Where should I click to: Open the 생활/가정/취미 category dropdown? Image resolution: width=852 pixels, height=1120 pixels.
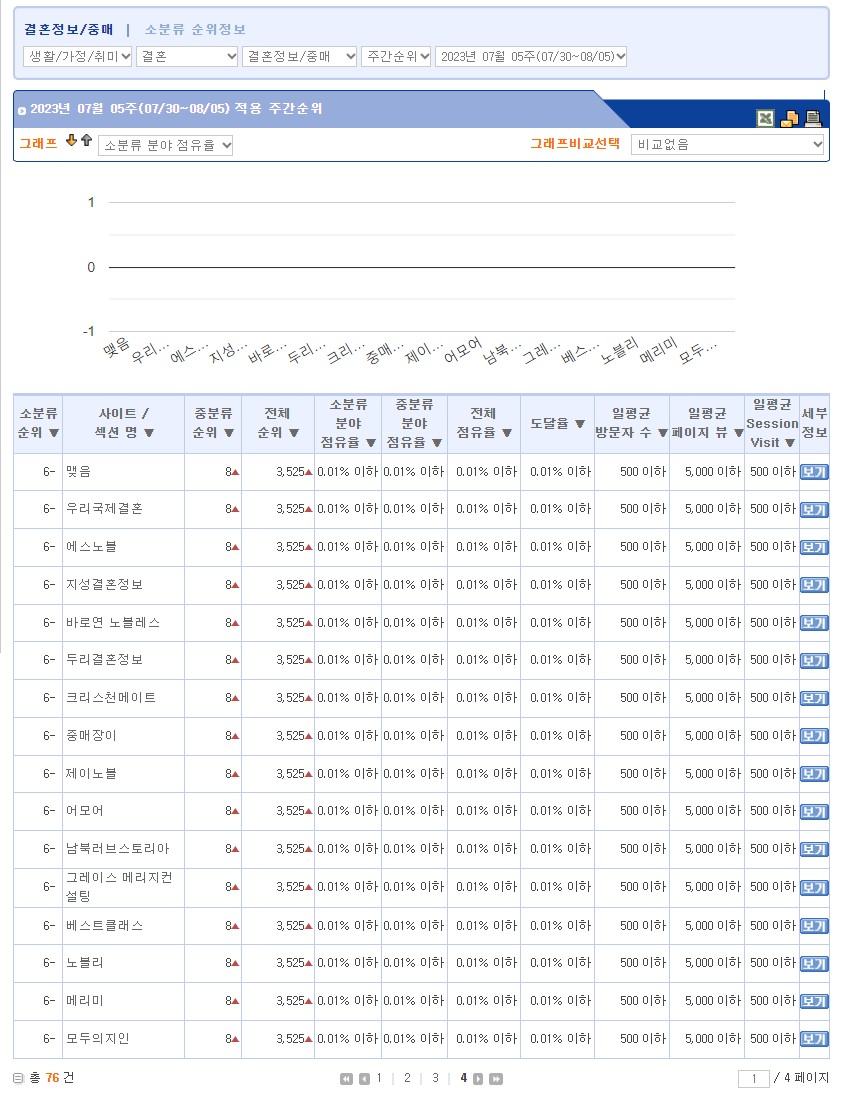coord(78,56)
